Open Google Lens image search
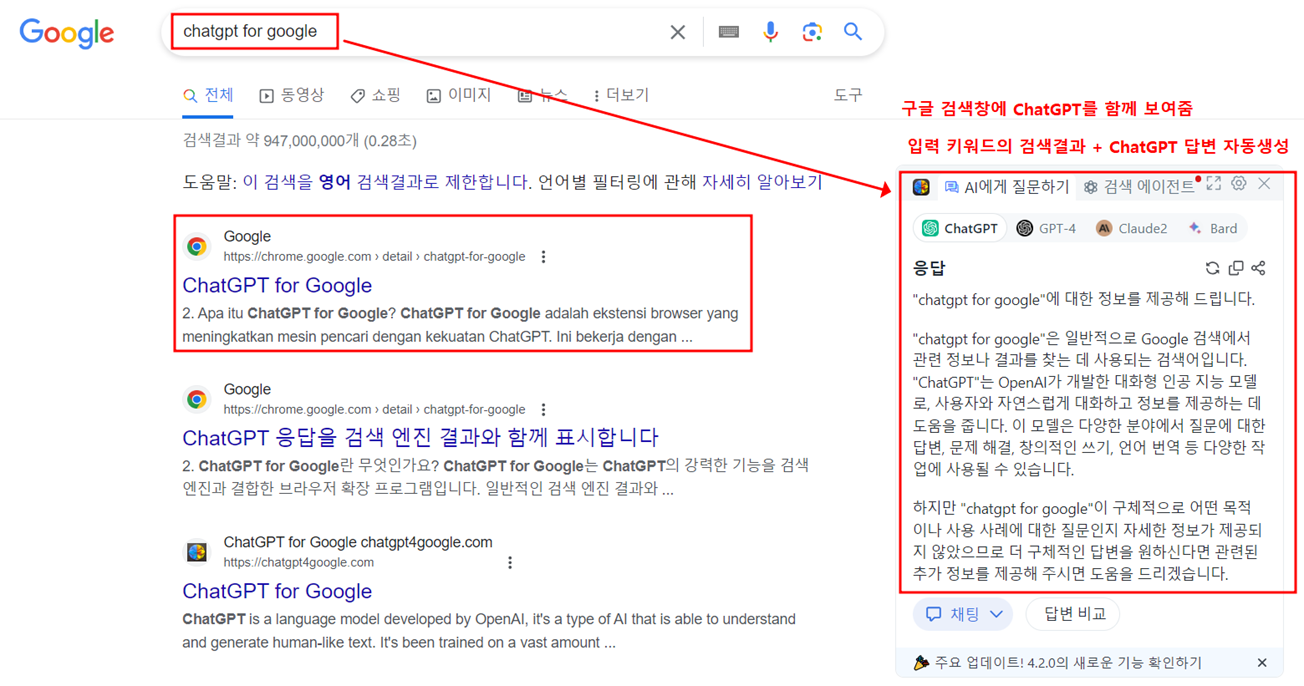This screenshot has height=686, width=1304. (x=812, y=32)
